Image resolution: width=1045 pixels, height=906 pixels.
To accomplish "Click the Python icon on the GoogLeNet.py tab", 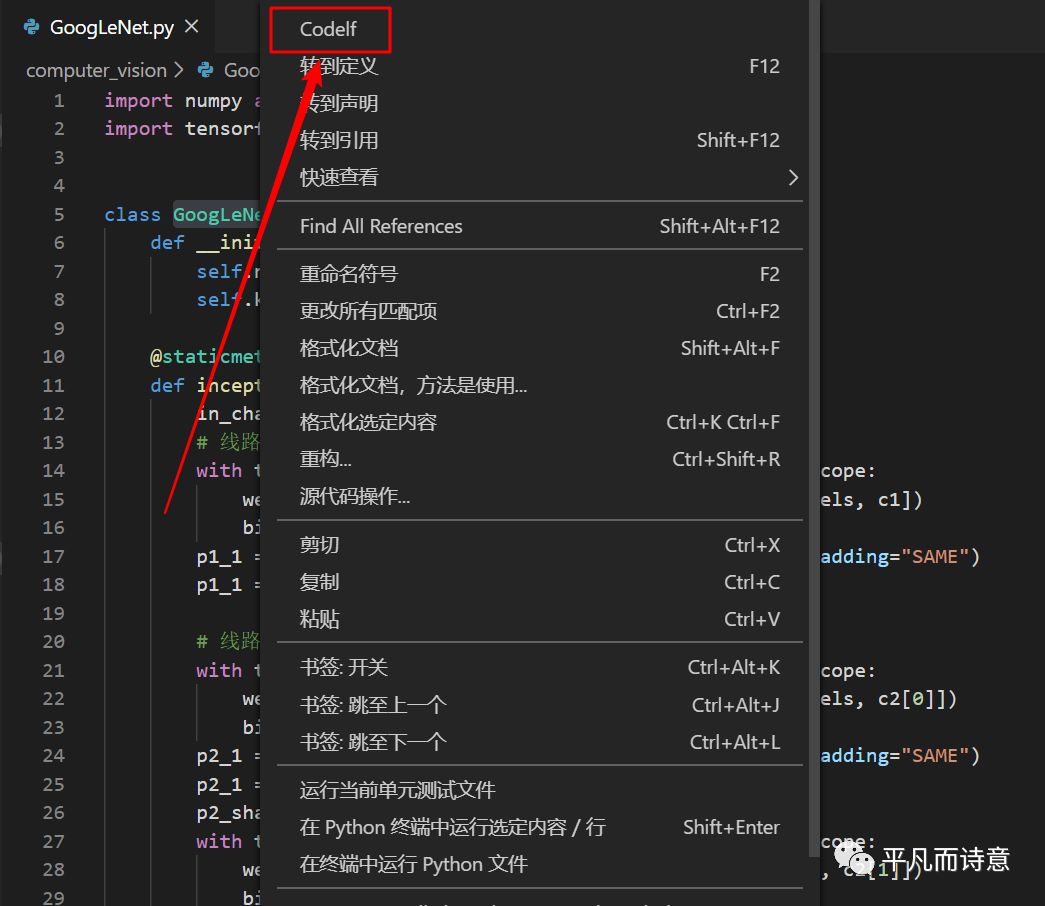I will pyautogui.click(x=32, y=28).
